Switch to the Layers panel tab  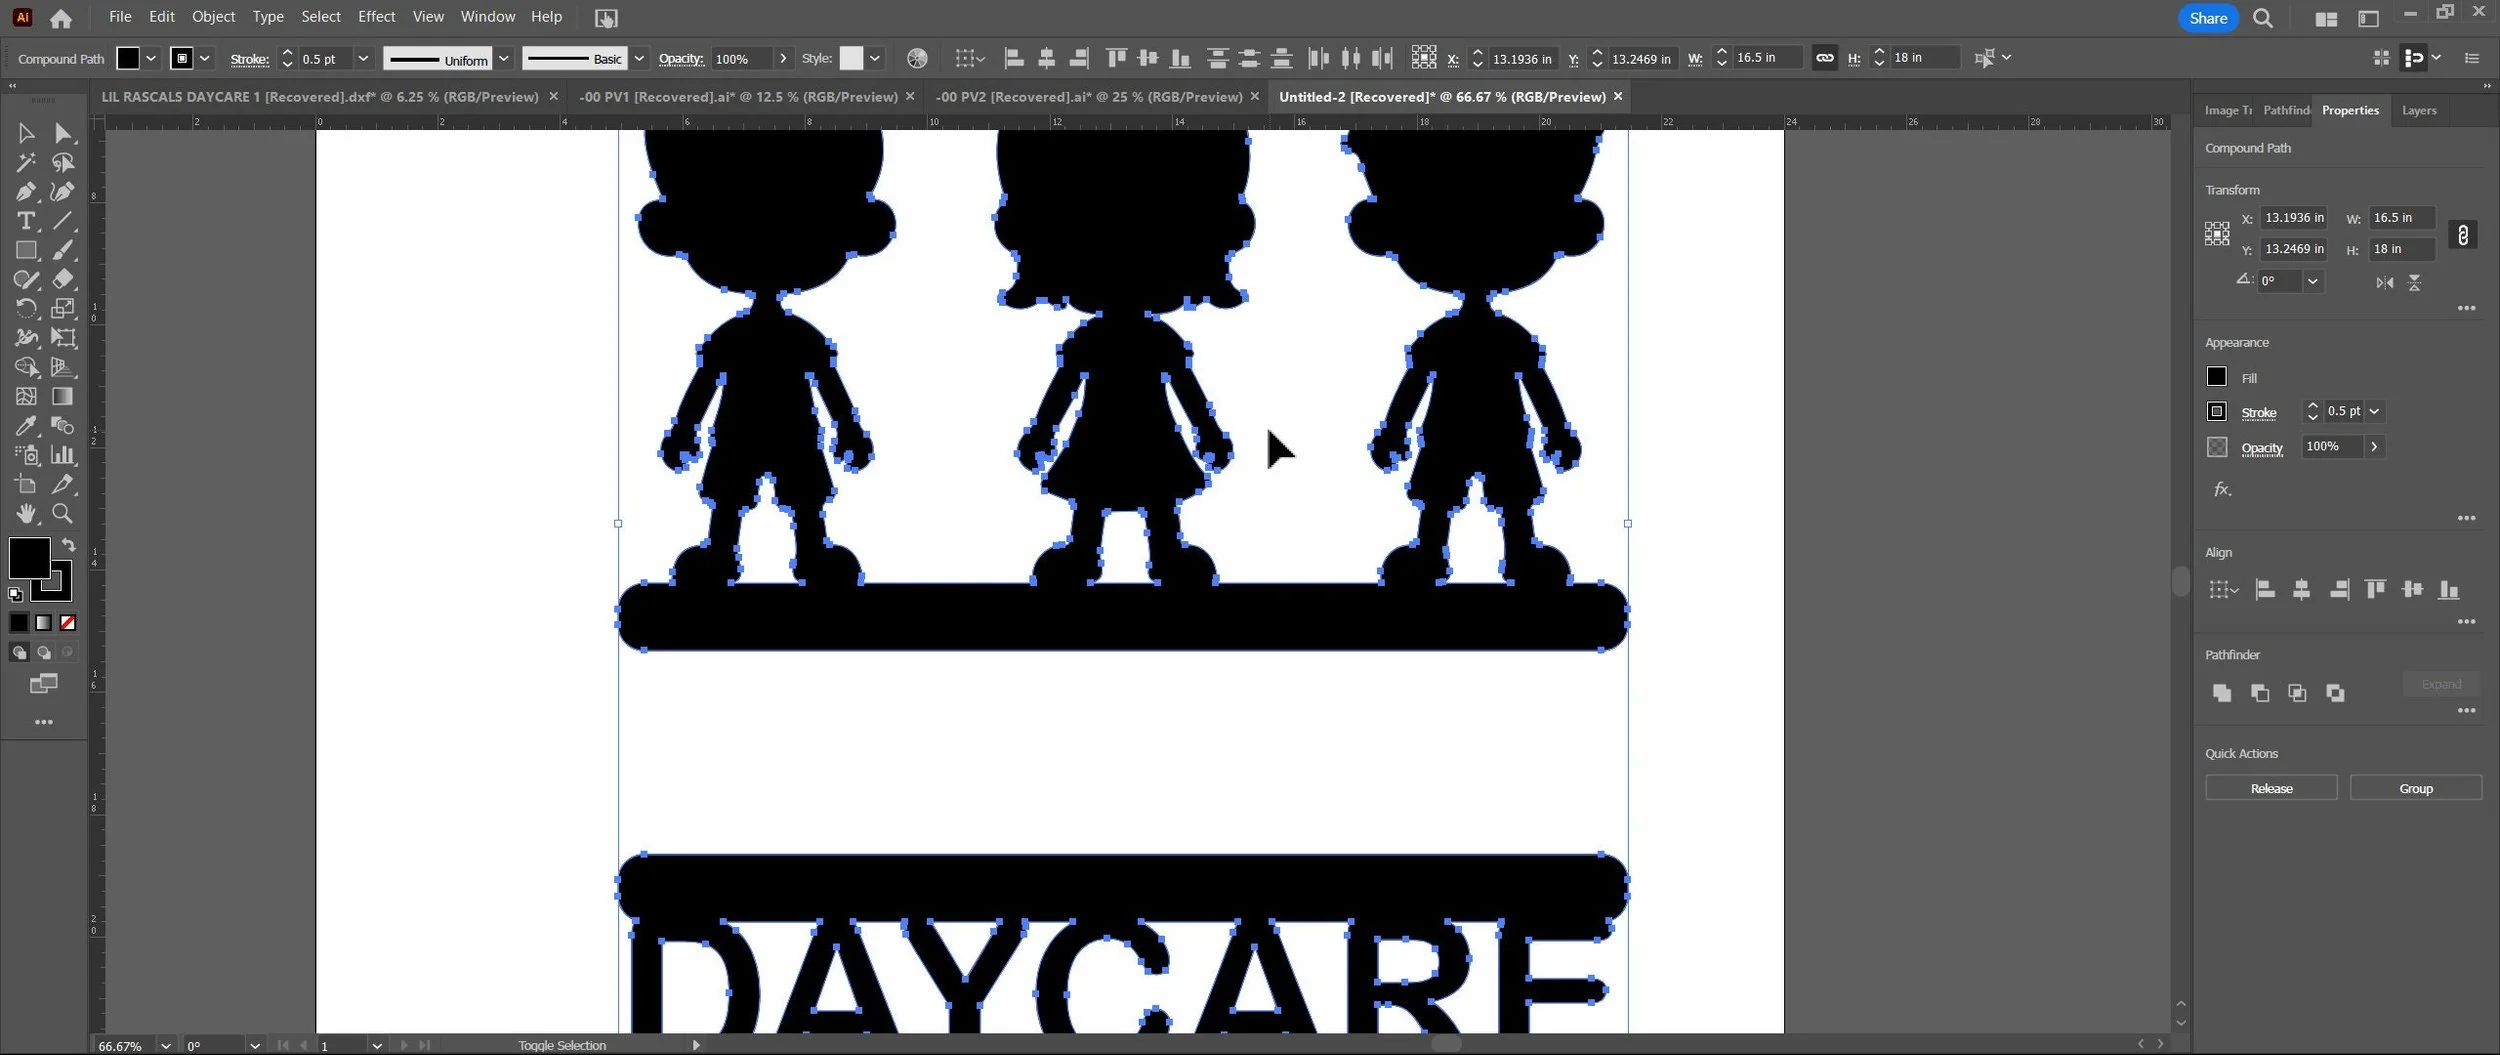click(x=2418, y=111)
